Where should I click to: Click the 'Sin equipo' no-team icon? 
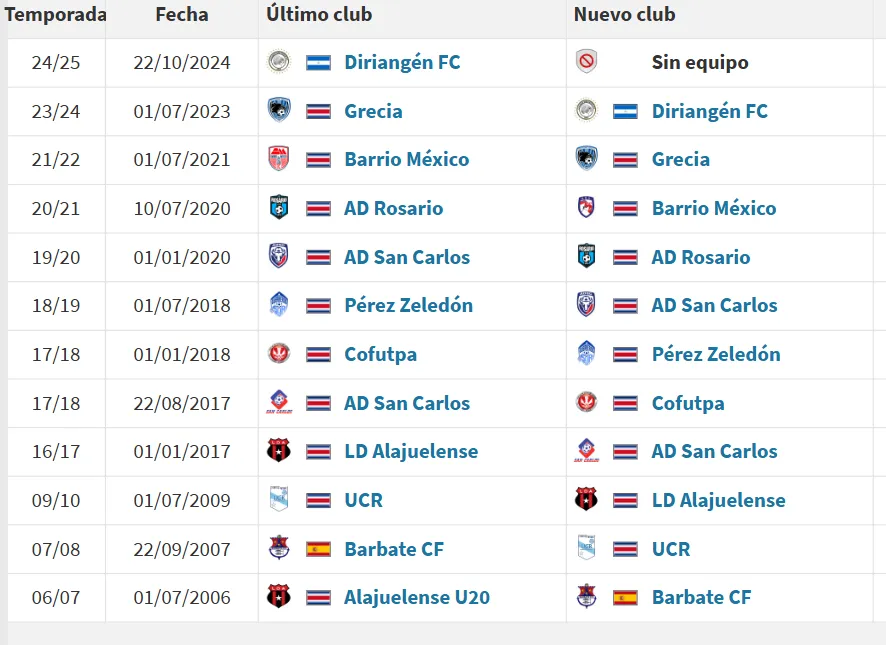pyautogui.click(x=588, y=62)
